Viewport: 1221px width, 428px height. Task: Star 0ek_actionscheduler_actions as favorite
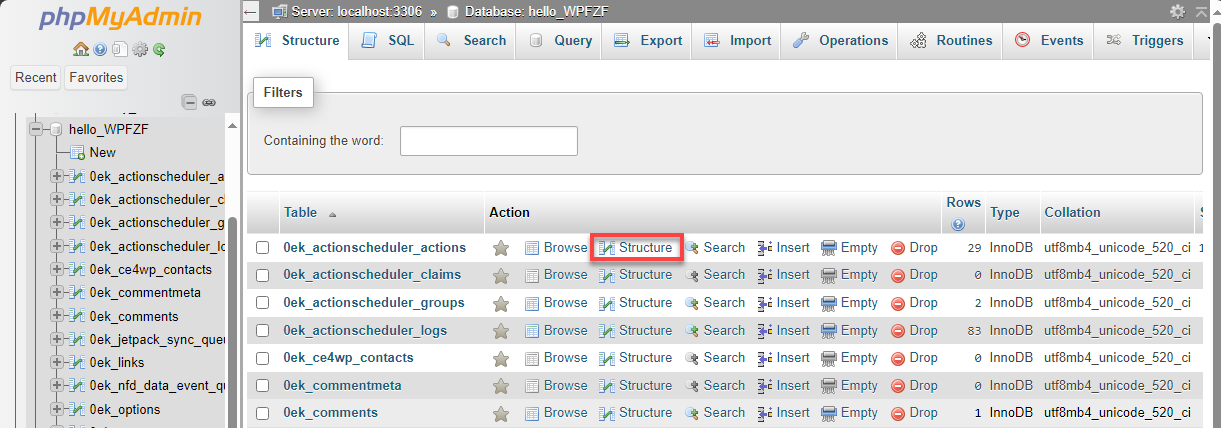501,248
